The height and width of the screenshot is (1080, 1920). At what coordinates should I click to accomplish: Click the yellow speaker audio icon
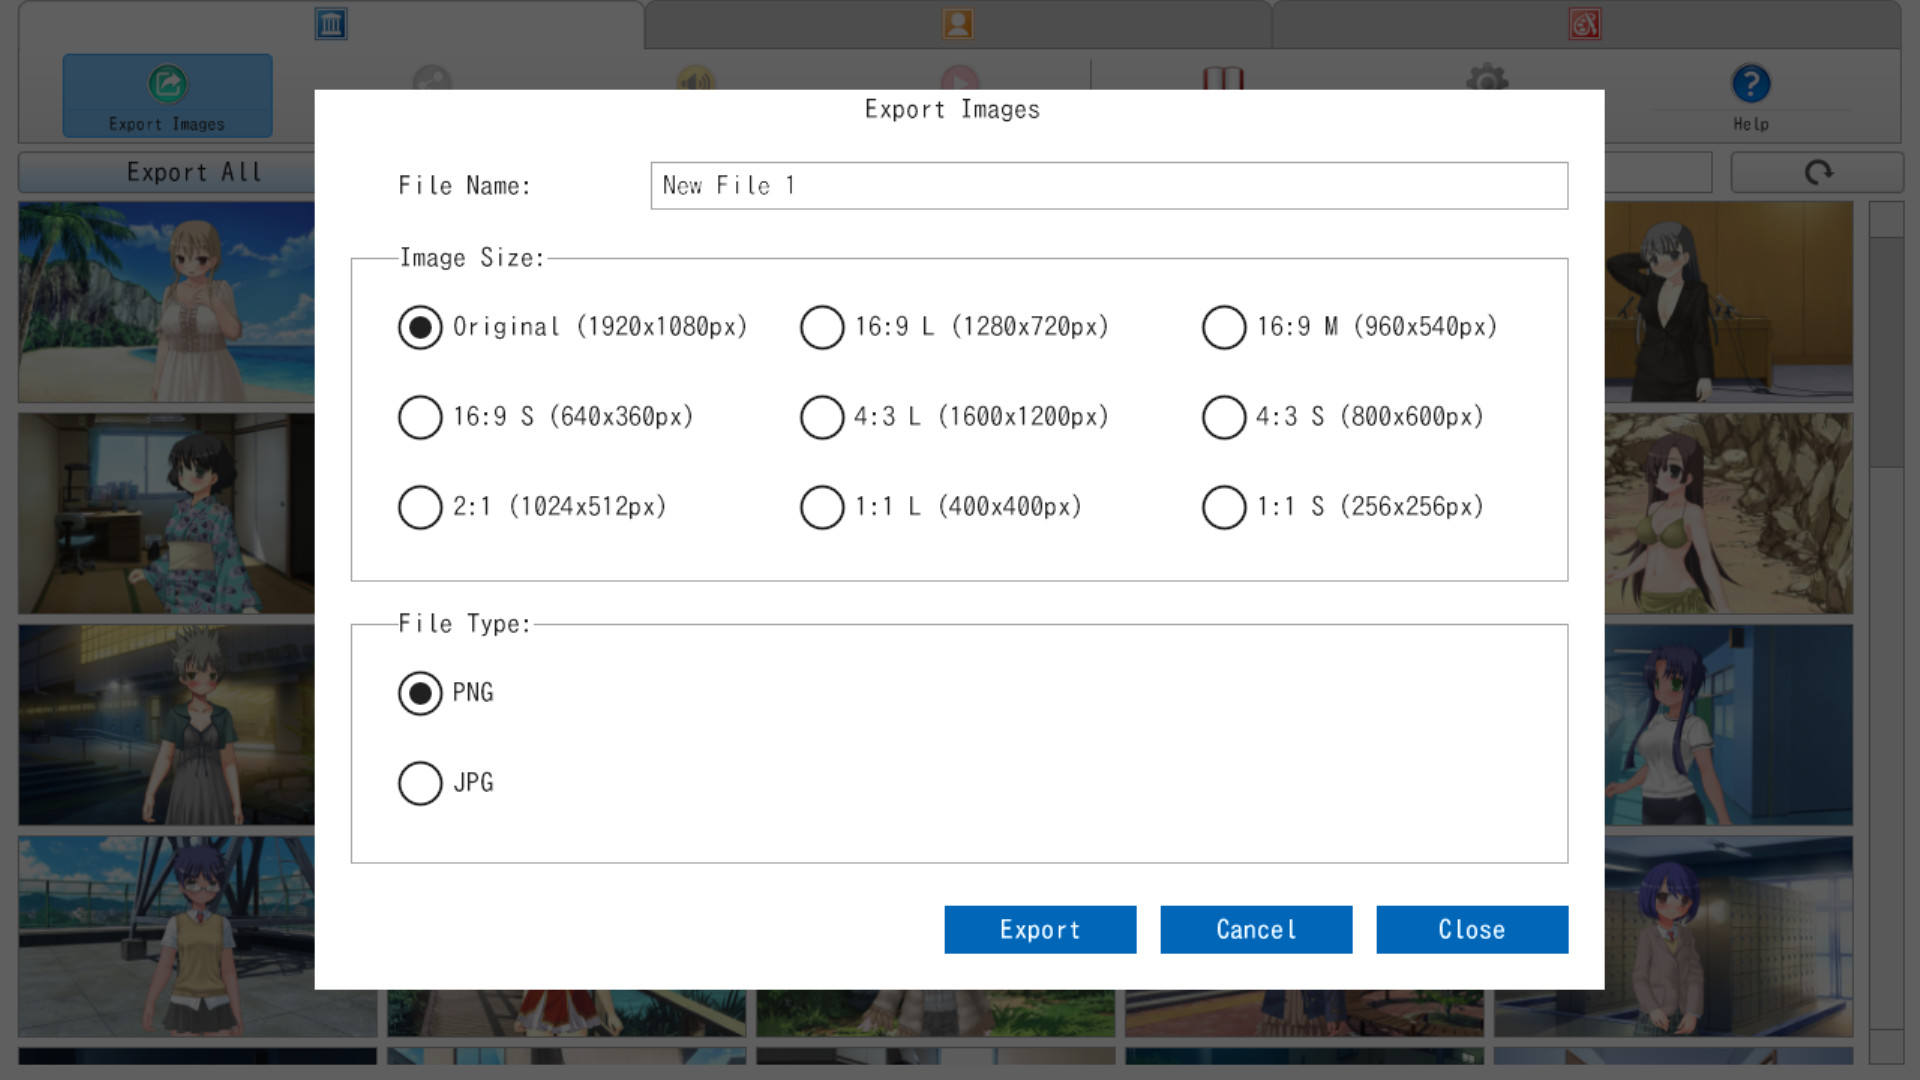tap(696, 78)
